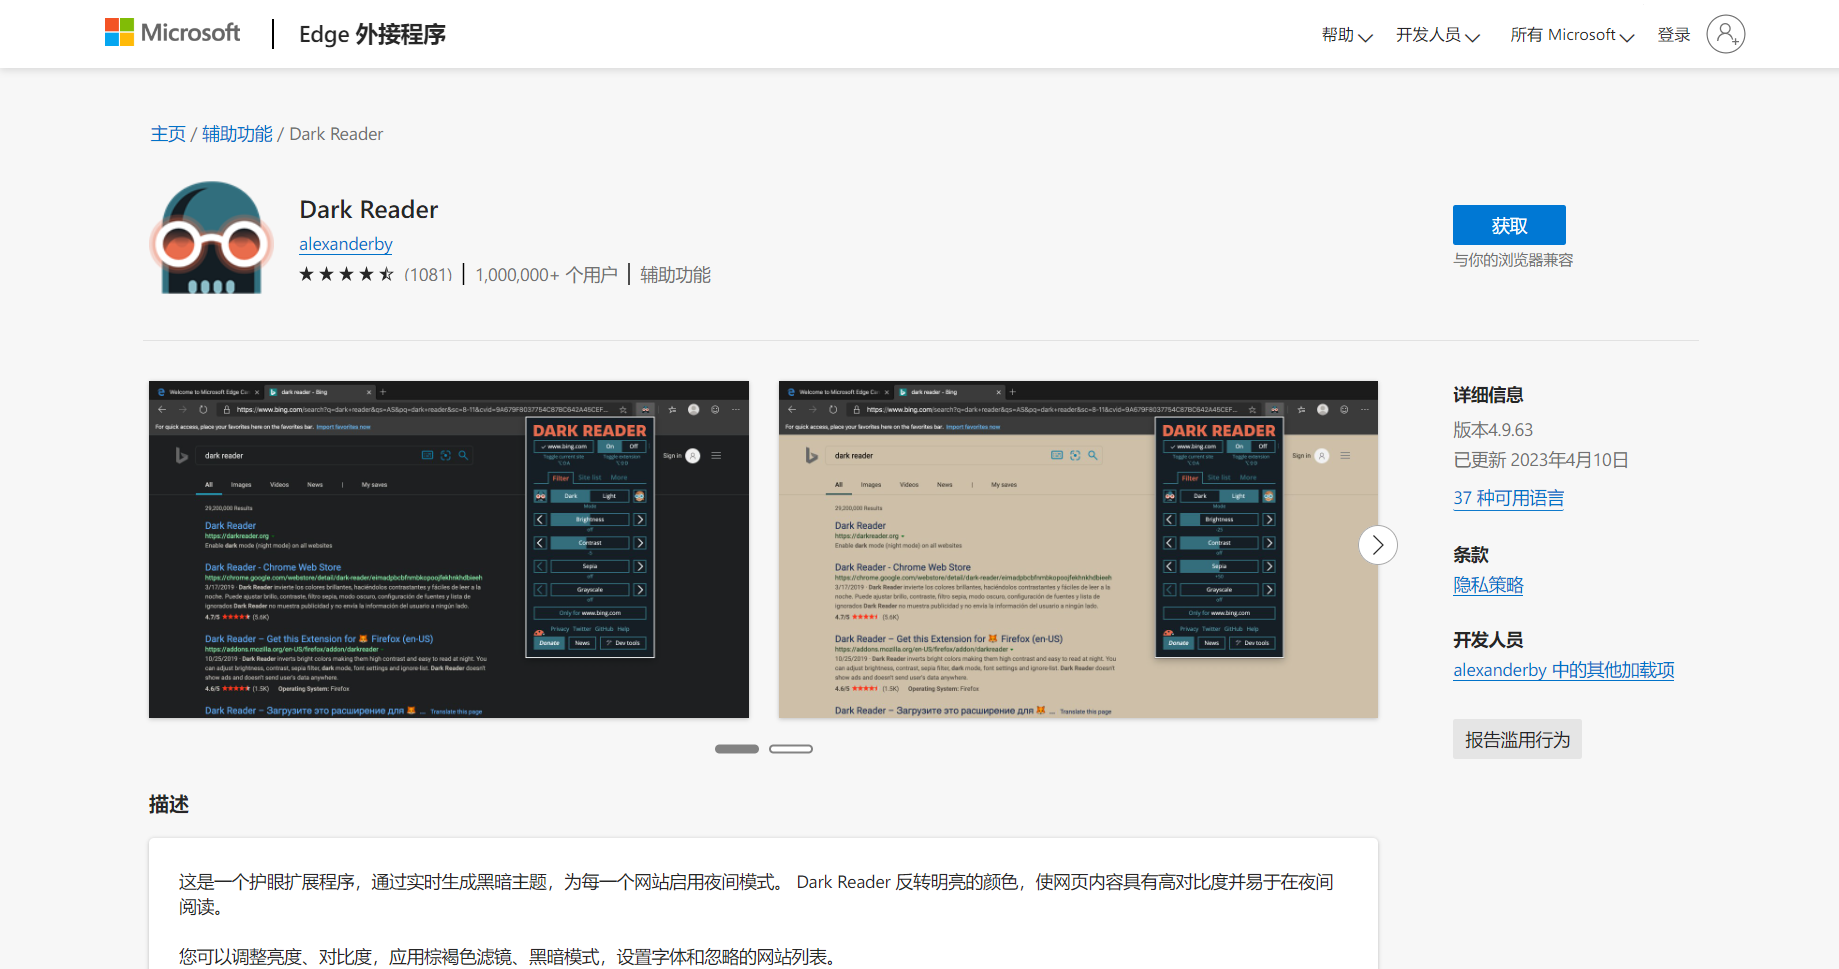The width and height of the screenshot is (1839, 969).
Task: Advance the screenshot carousel with the next arrow
Action: pyautogui.click(x=1377, y=545)
